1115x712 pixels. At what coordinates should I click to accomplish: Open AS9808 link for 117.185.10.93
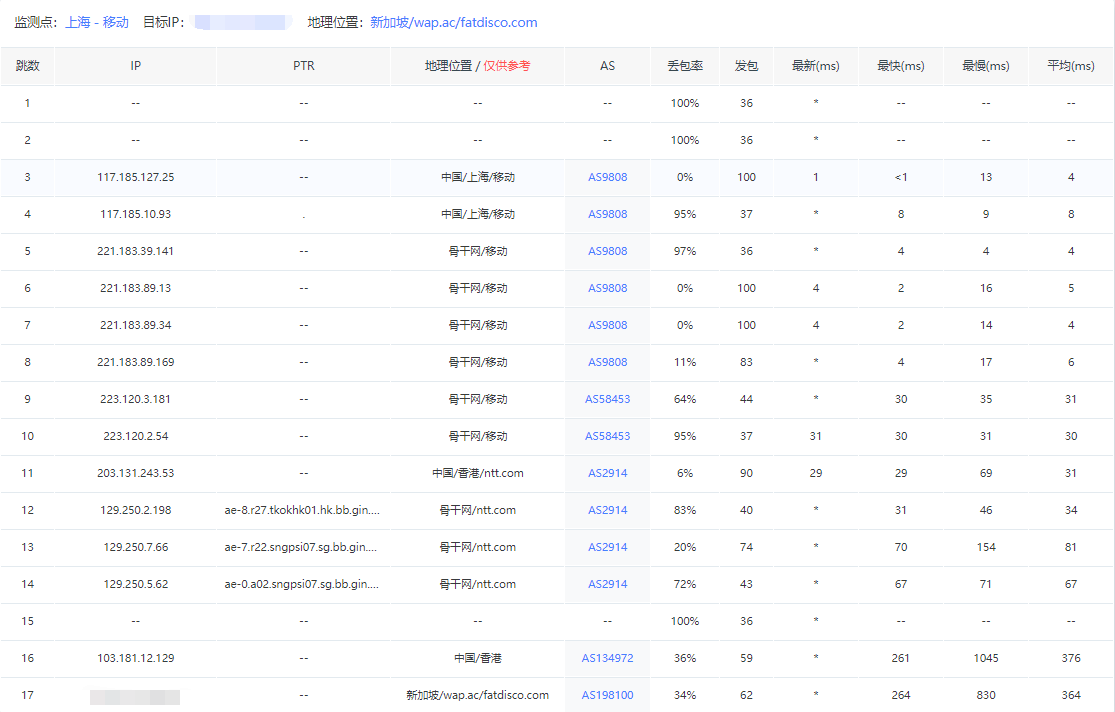click(x=607, y=214)
